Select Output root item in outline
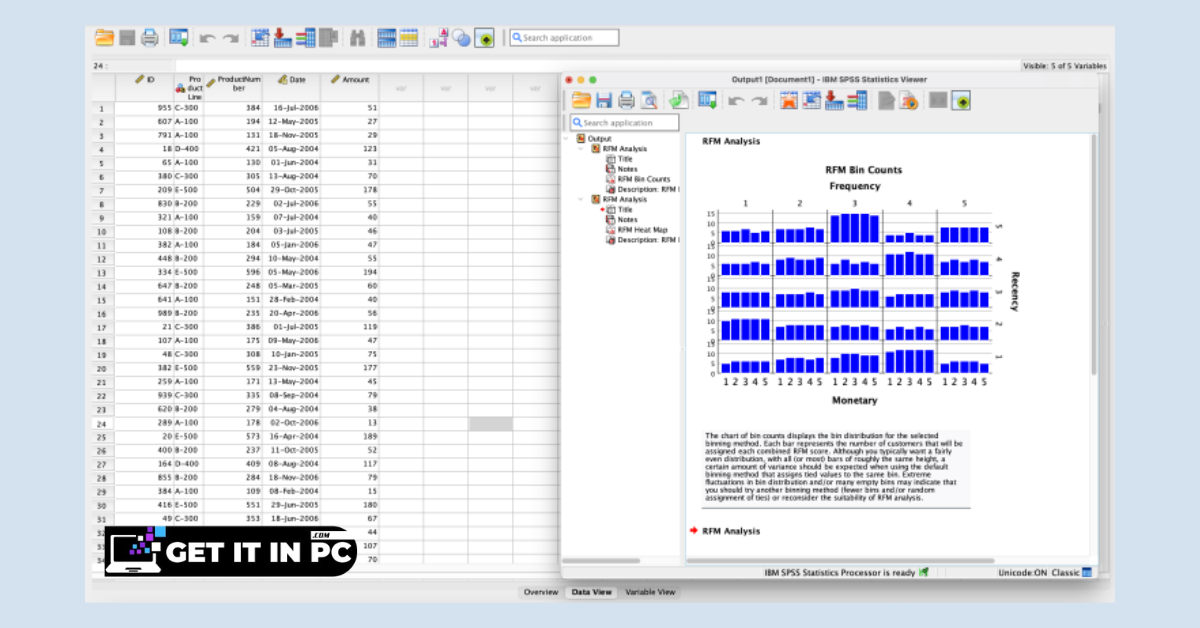Screen dimensions: 1200x628 click(x=600, y=139)
